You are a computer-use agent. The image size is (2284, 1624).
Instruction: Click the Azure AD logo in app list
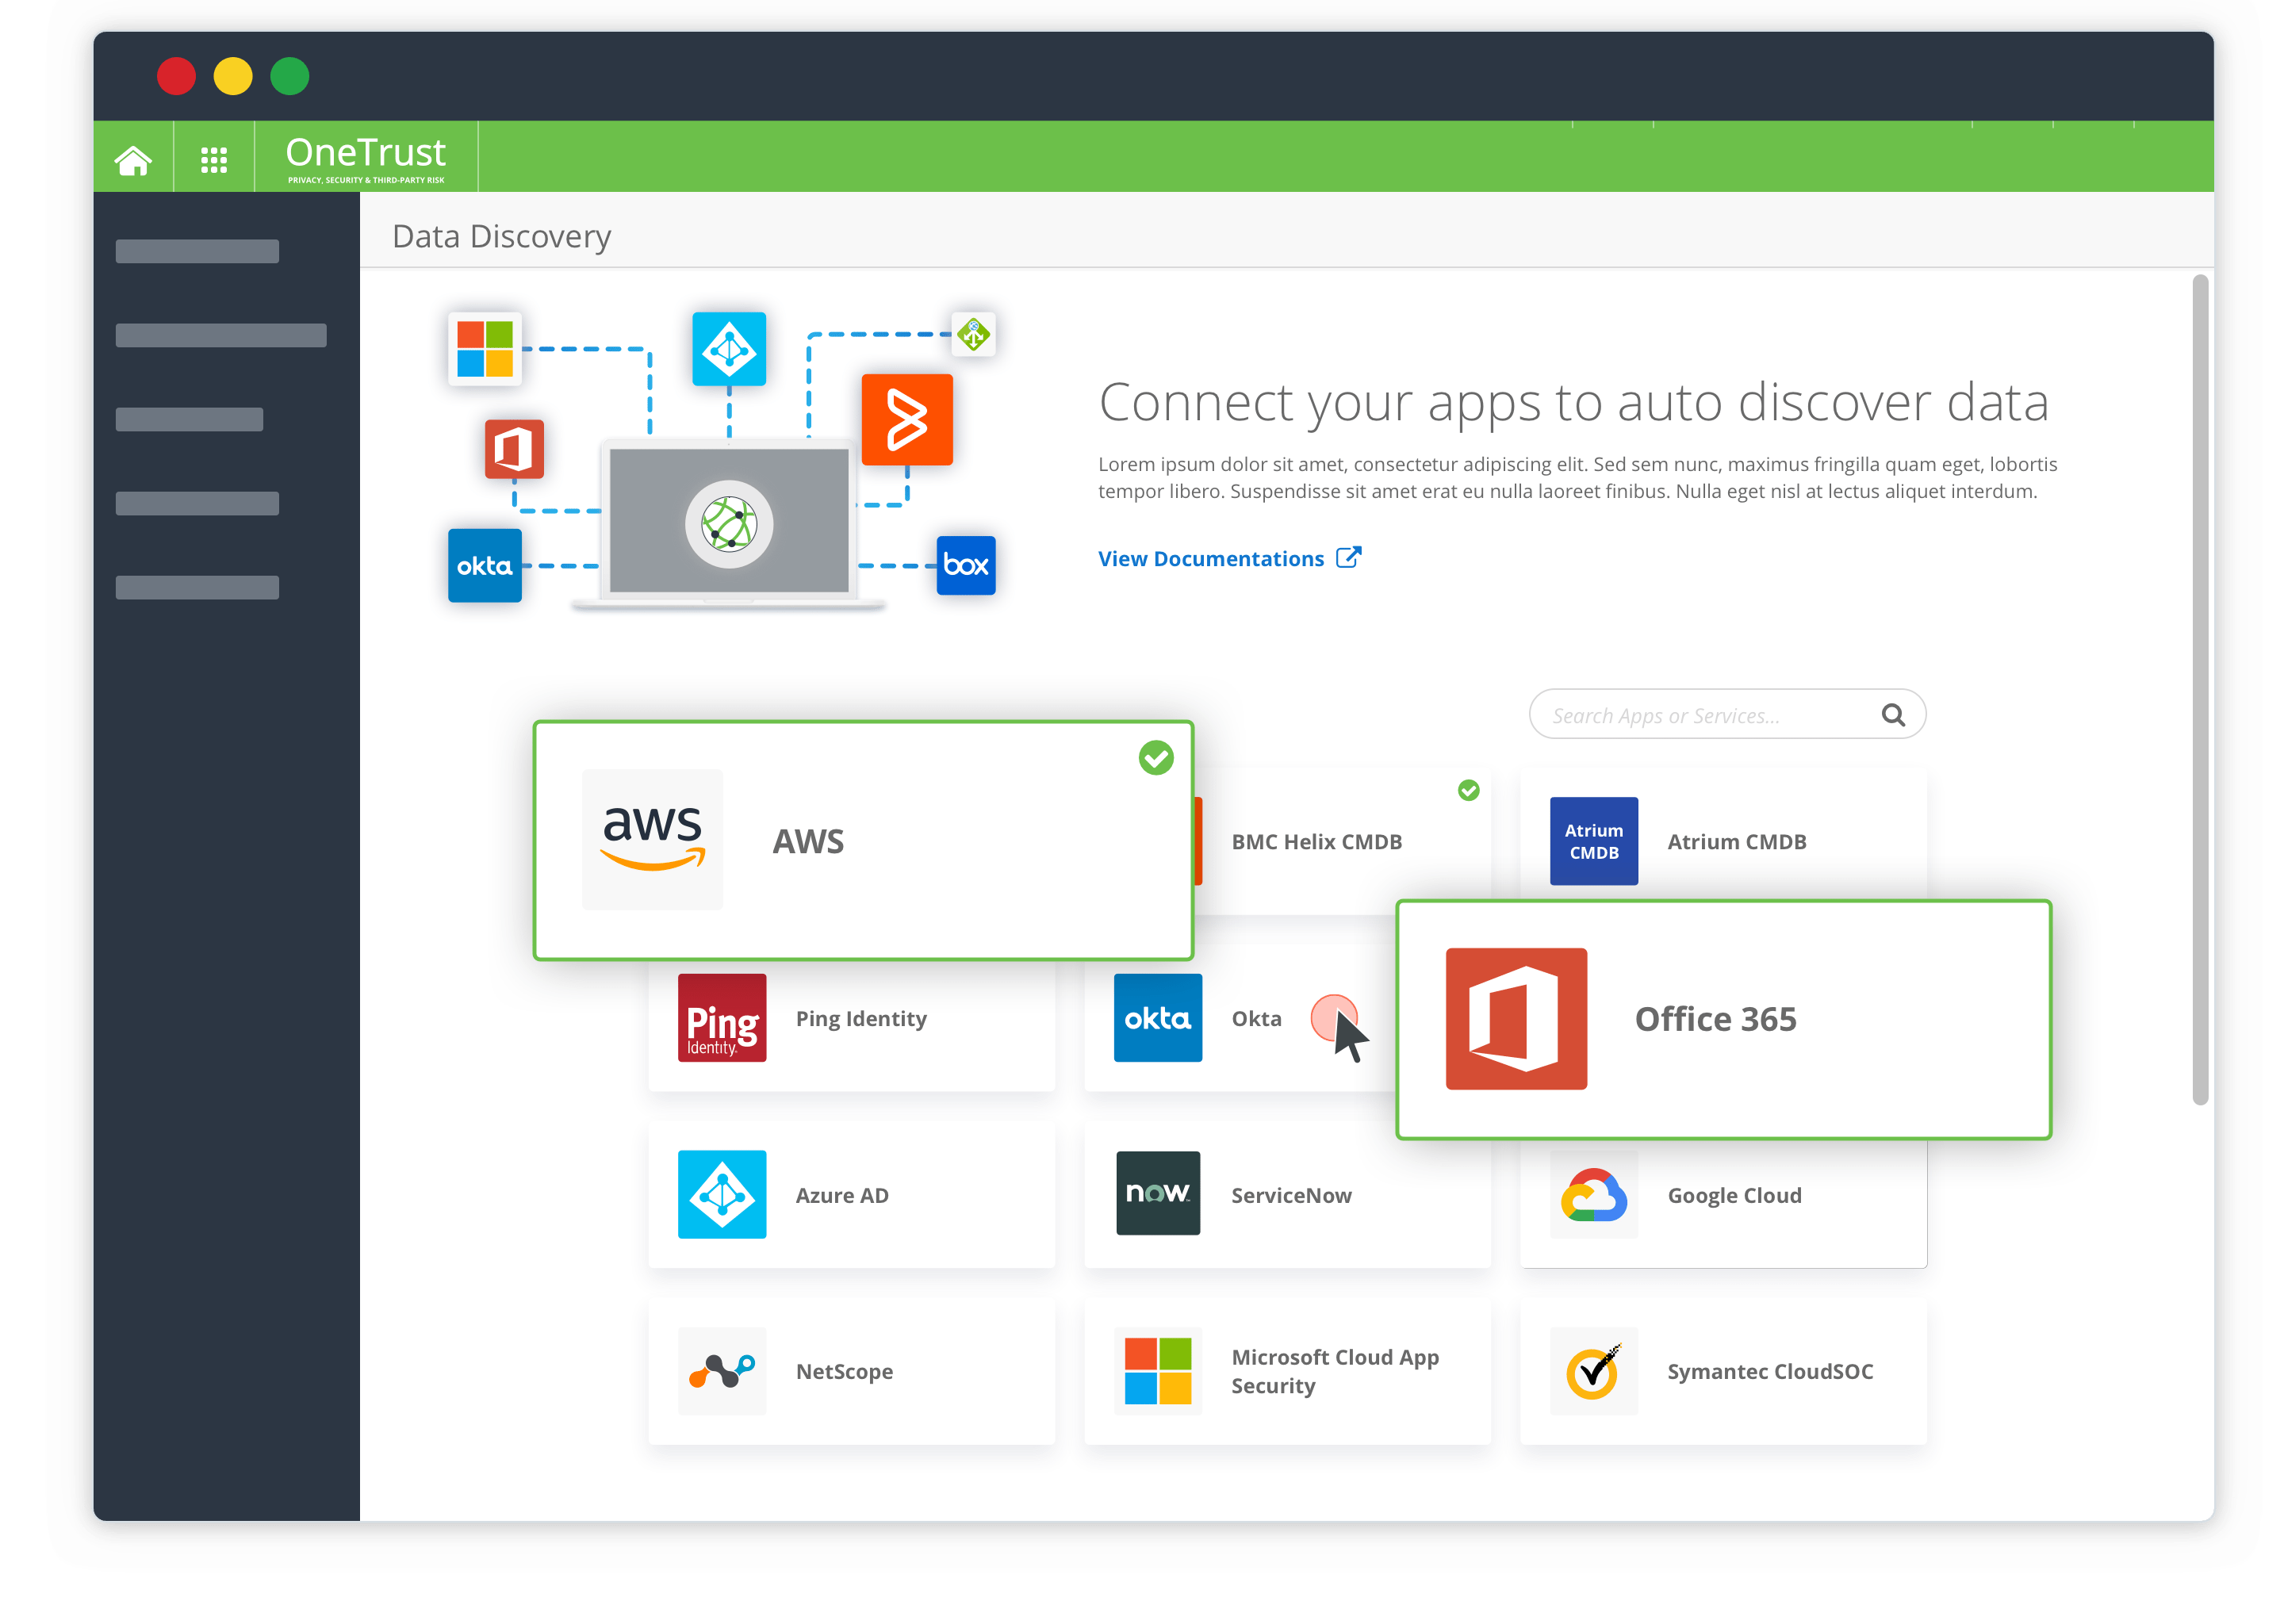(721, 1194)
